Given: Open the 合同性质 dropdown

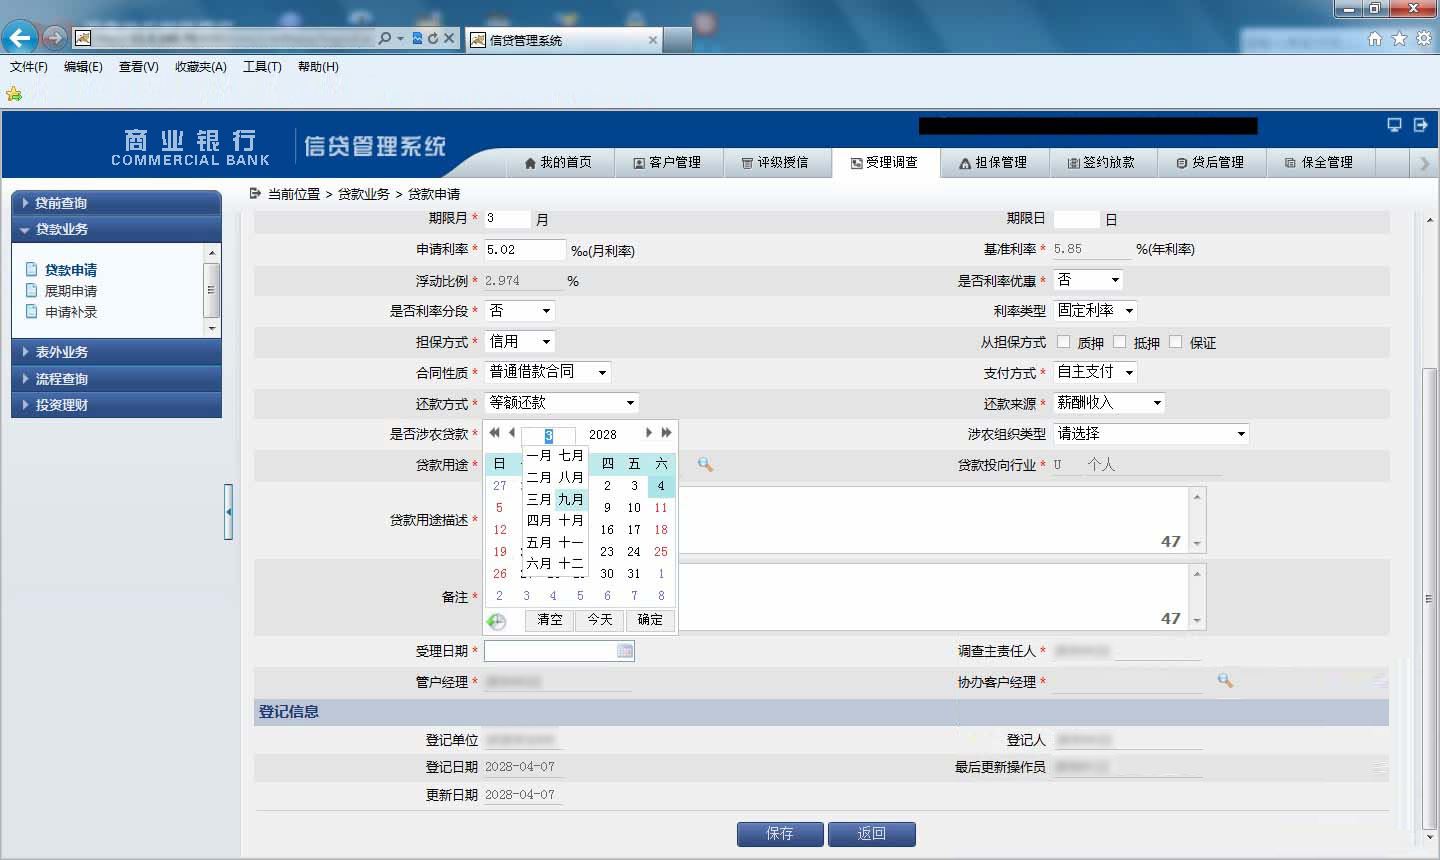Looking at the screenshot, I should [x=548, y=372].
